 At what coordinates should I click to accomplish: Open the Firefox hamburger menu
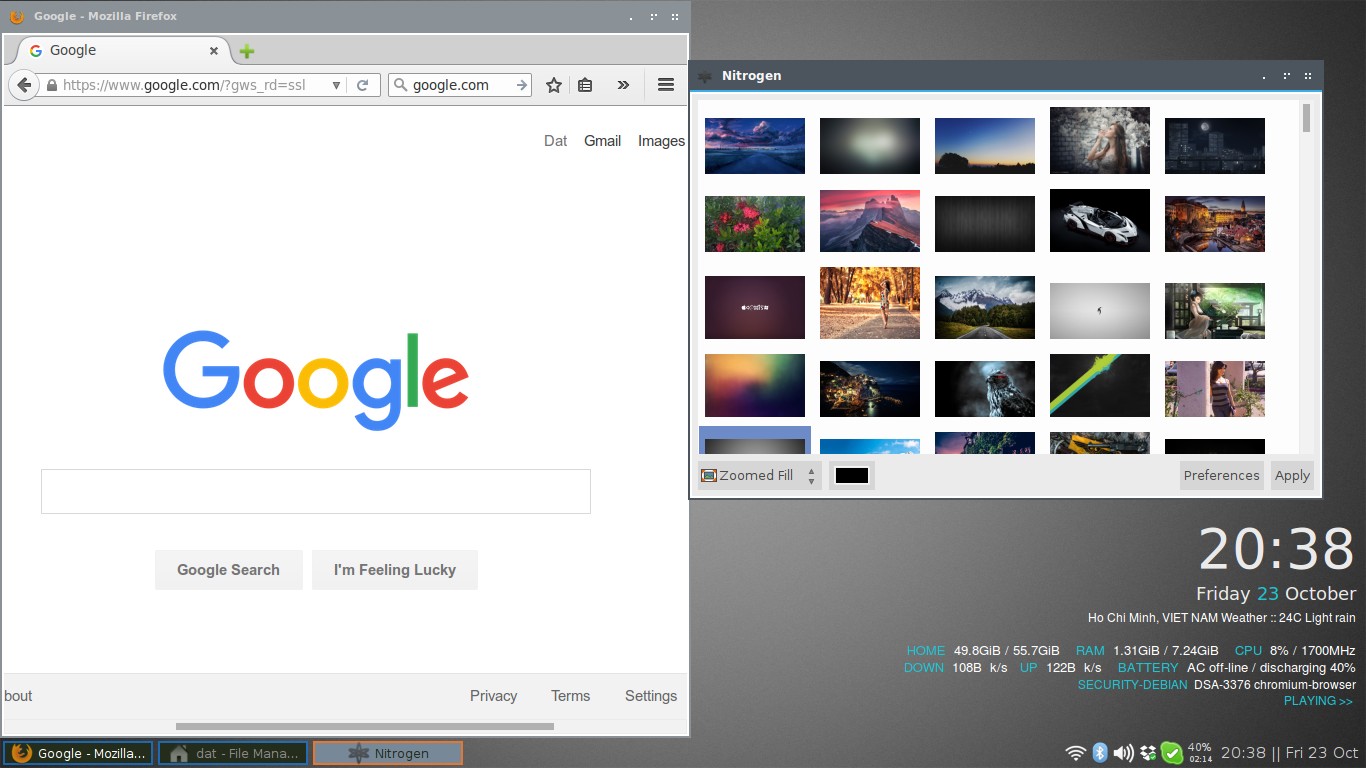[x=666, y=85]
